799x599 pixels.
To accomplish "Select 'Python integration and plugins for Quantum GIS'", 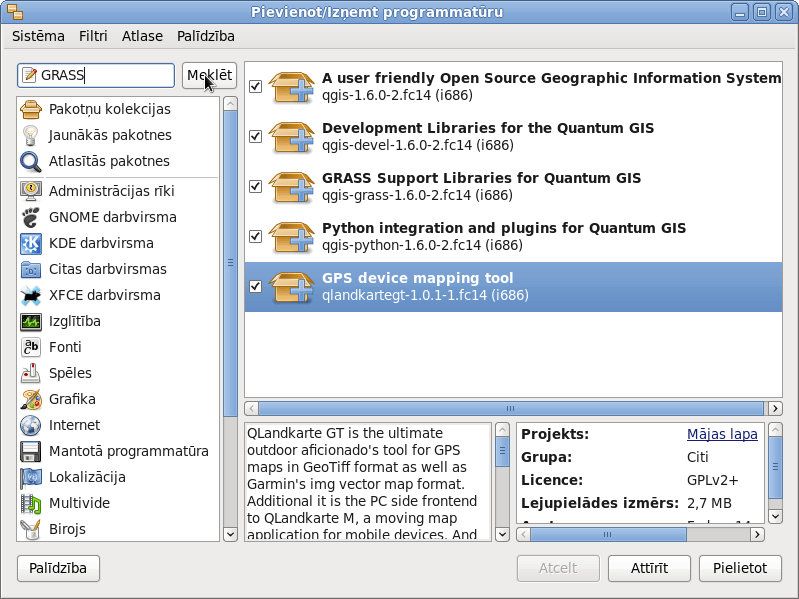I will (513, 236).
